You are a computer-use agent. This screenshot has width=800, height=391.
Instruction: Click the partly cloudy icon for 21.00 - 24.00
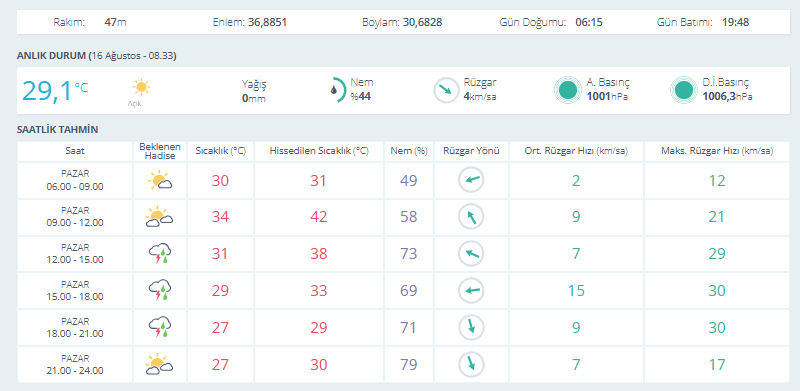159,364
